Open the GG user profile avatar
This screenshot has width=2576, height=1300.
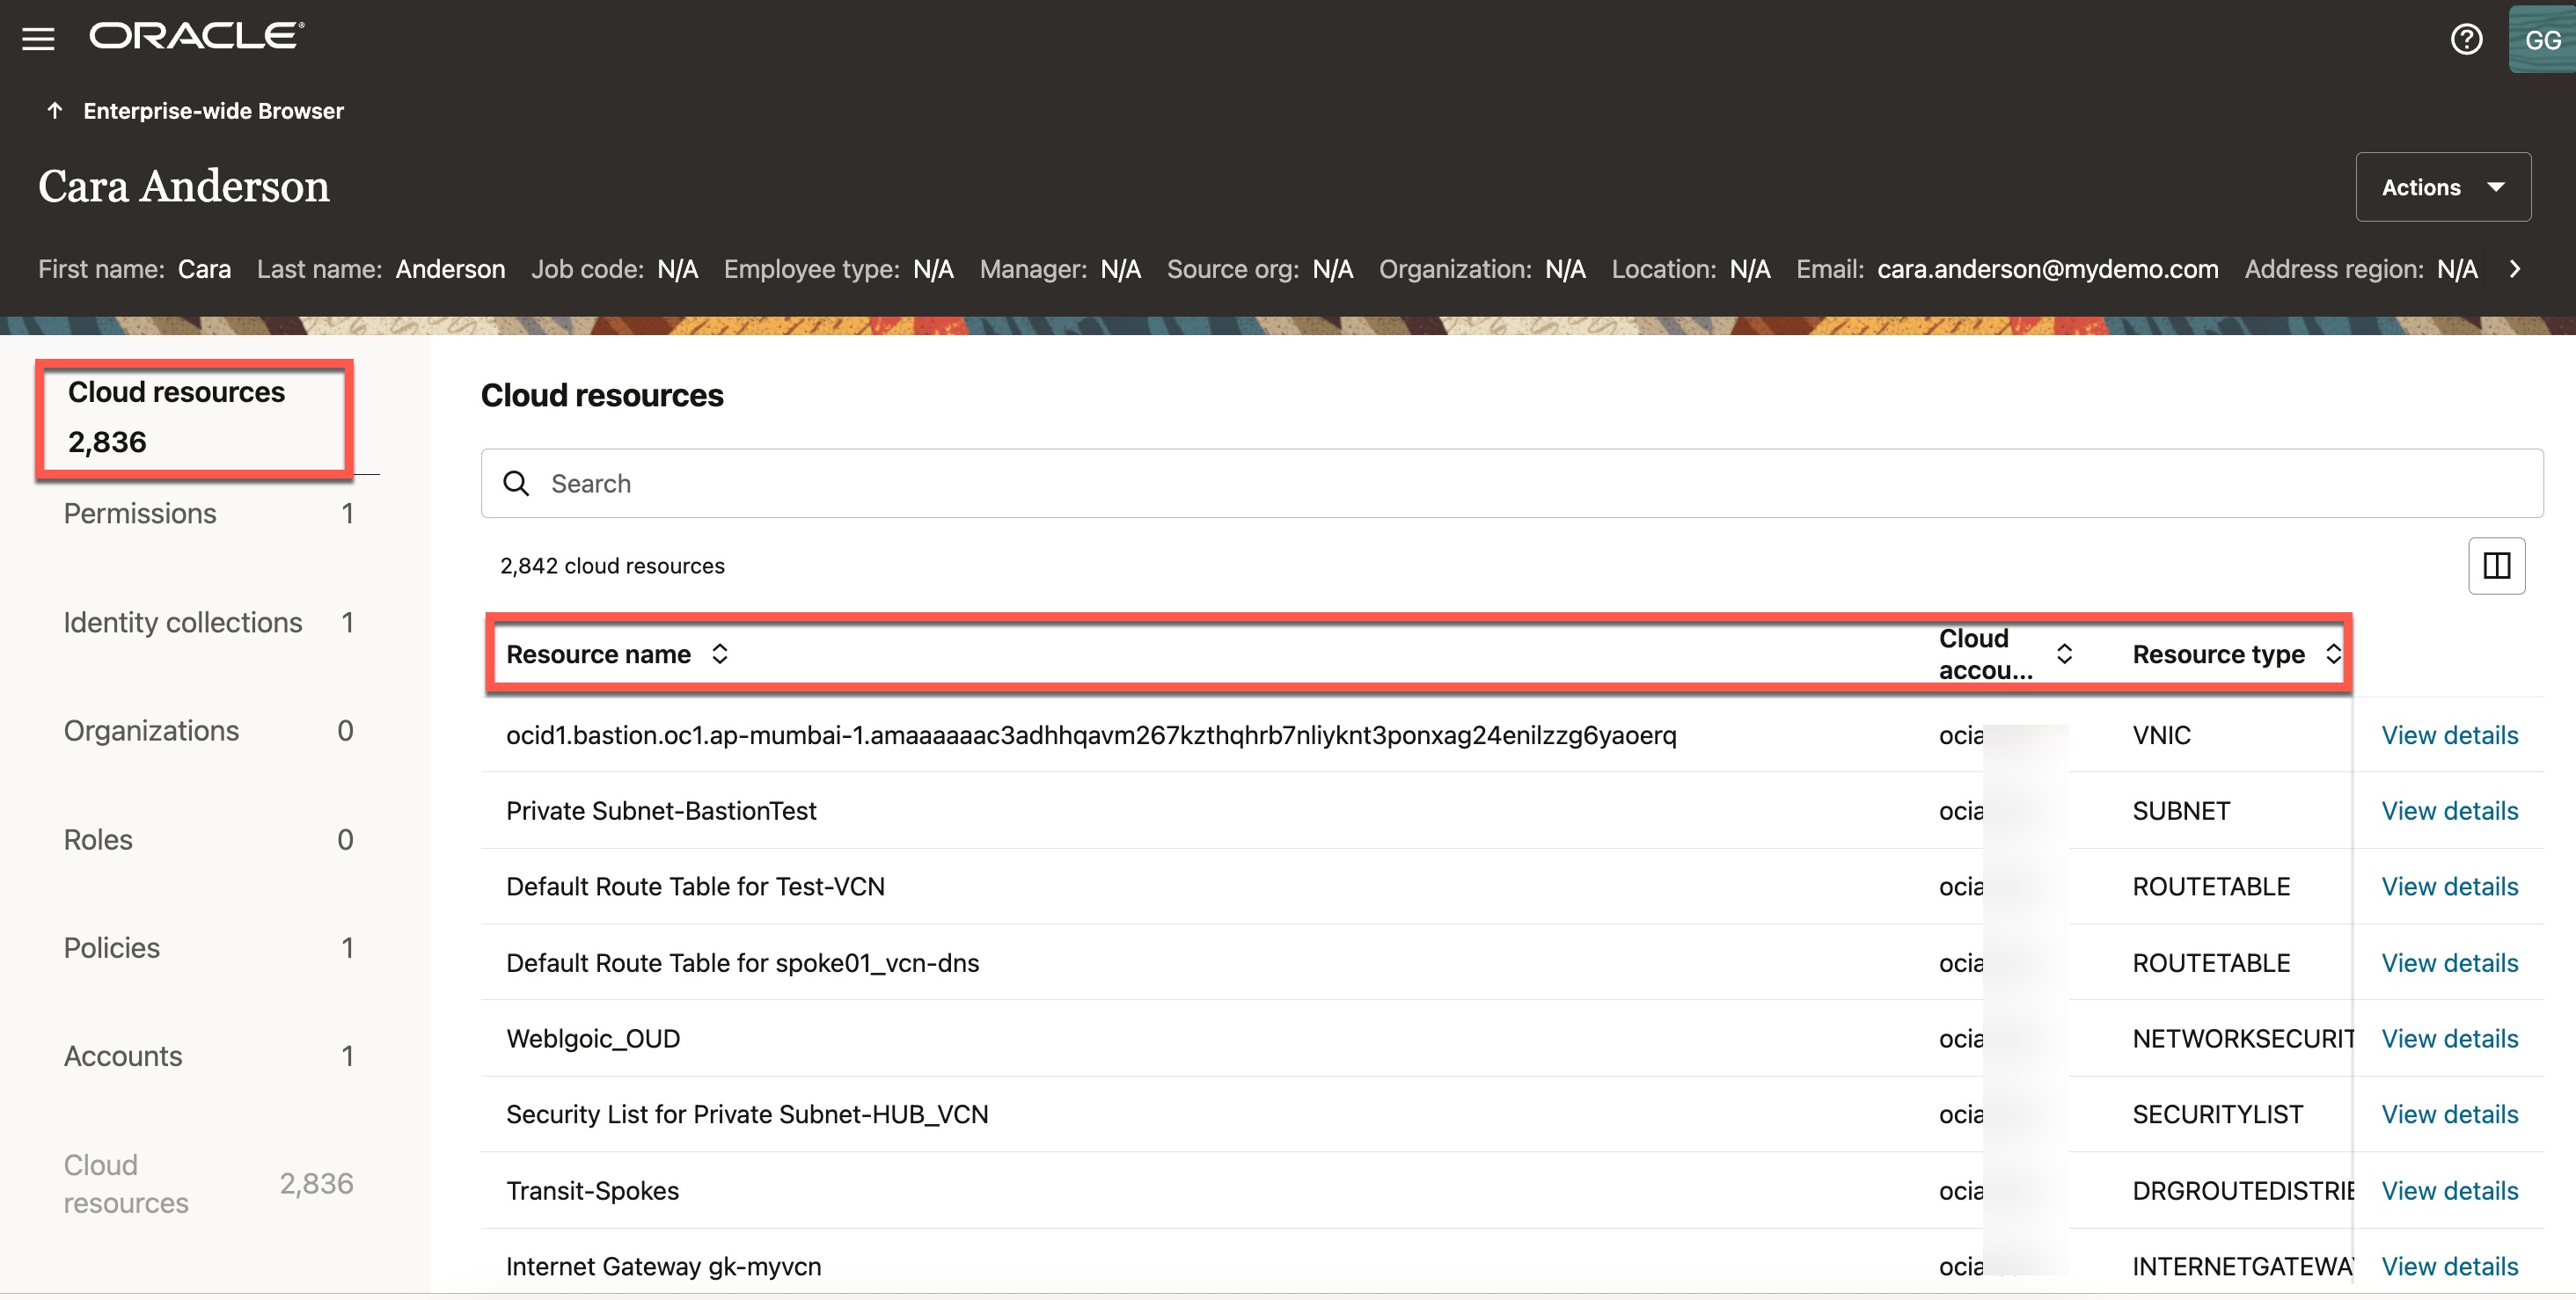pyautogui.click(x=2541, y=39)
